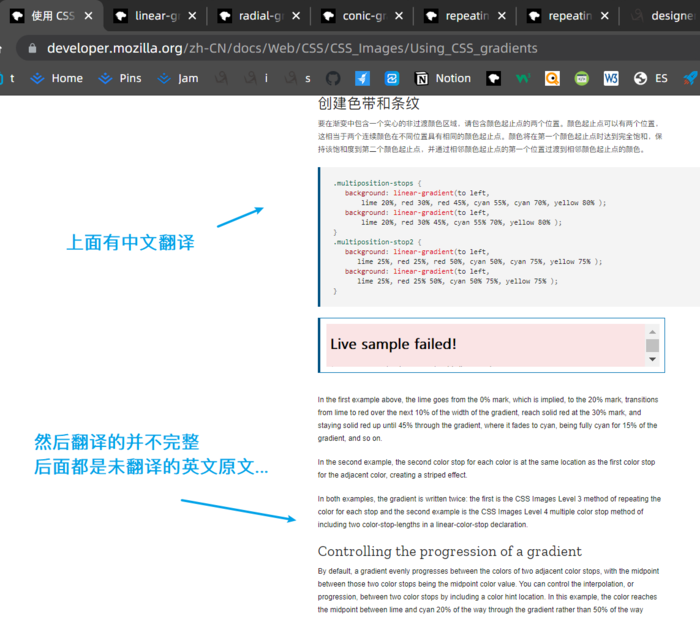Open the Pins bookmark

pos(120,79)
